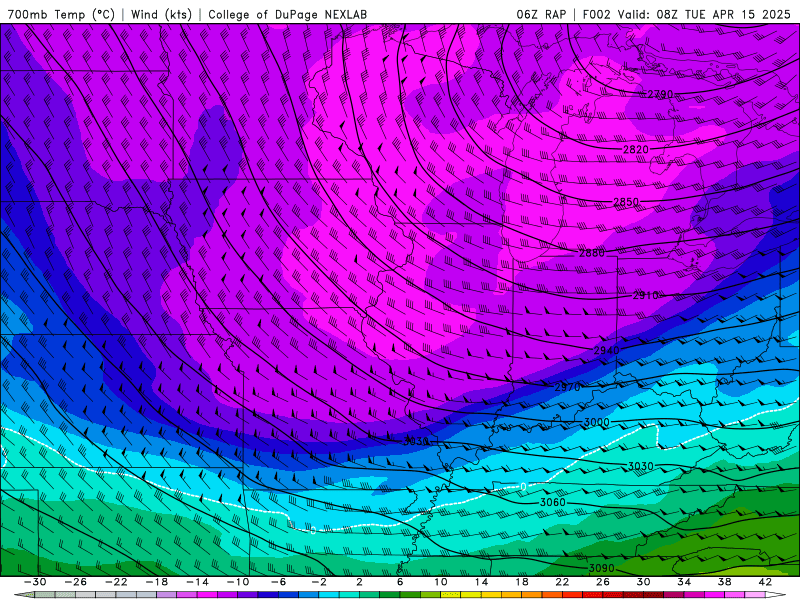Select the "Valid: 08Z TUE APR 15 2025" text
The width and height of the screenshot is (800, 600).
click(x=704, y=14)
